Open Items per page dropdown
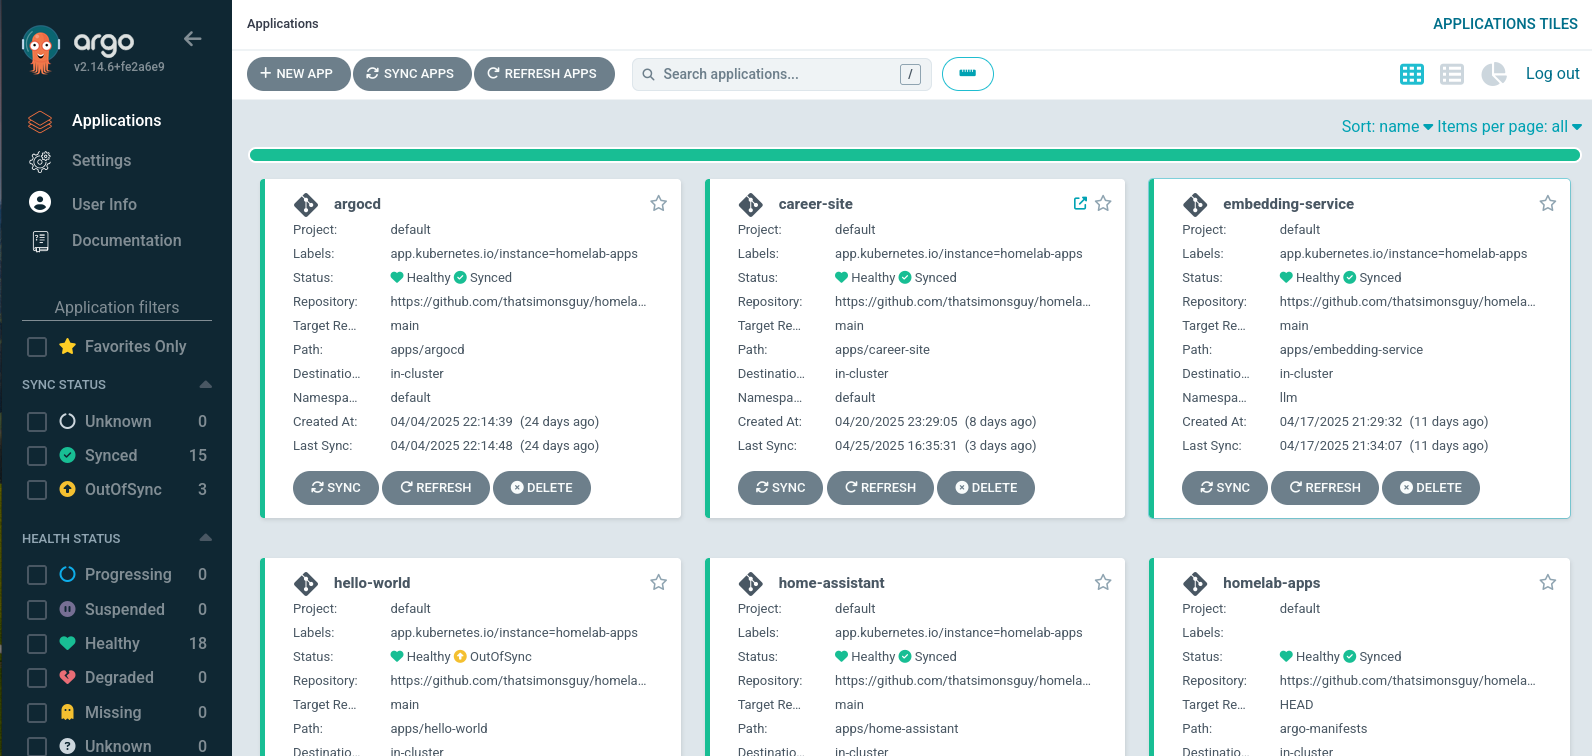This screenshot has width=1592, height=756. [x=1509, y=127]
